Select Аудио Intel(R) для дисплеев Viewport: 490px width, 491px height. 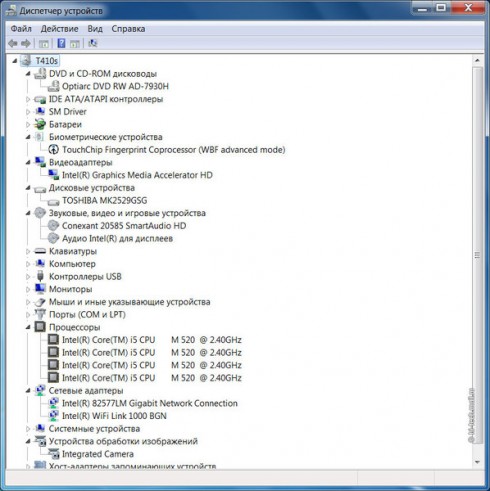(x=117, y=238)
